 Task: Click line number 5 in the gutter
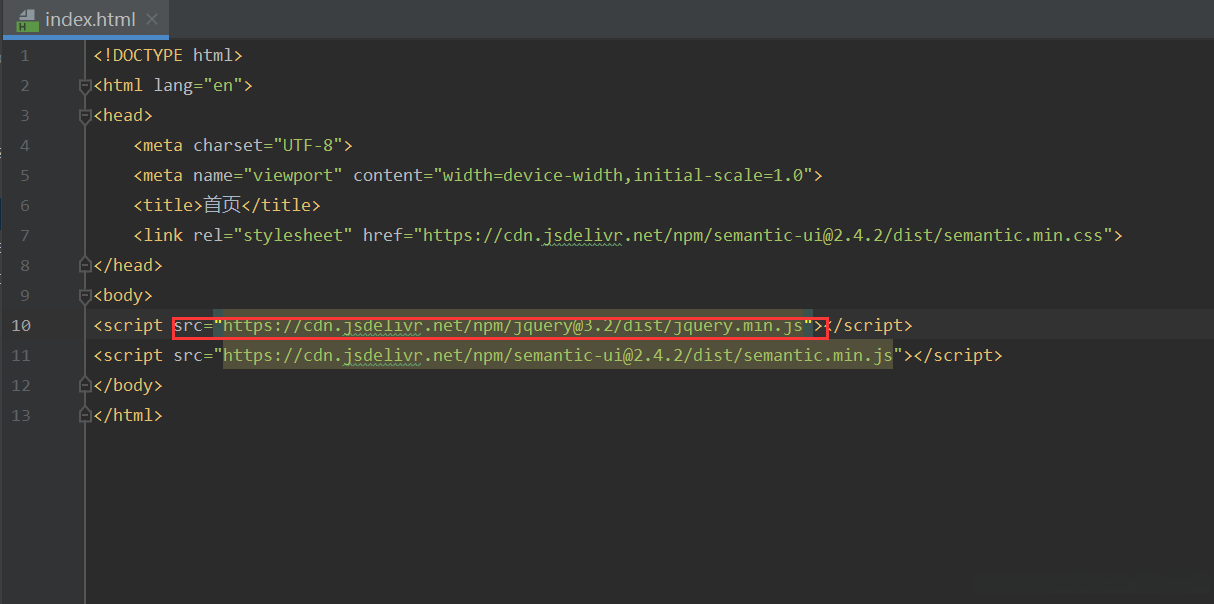[x=25, y=176]
